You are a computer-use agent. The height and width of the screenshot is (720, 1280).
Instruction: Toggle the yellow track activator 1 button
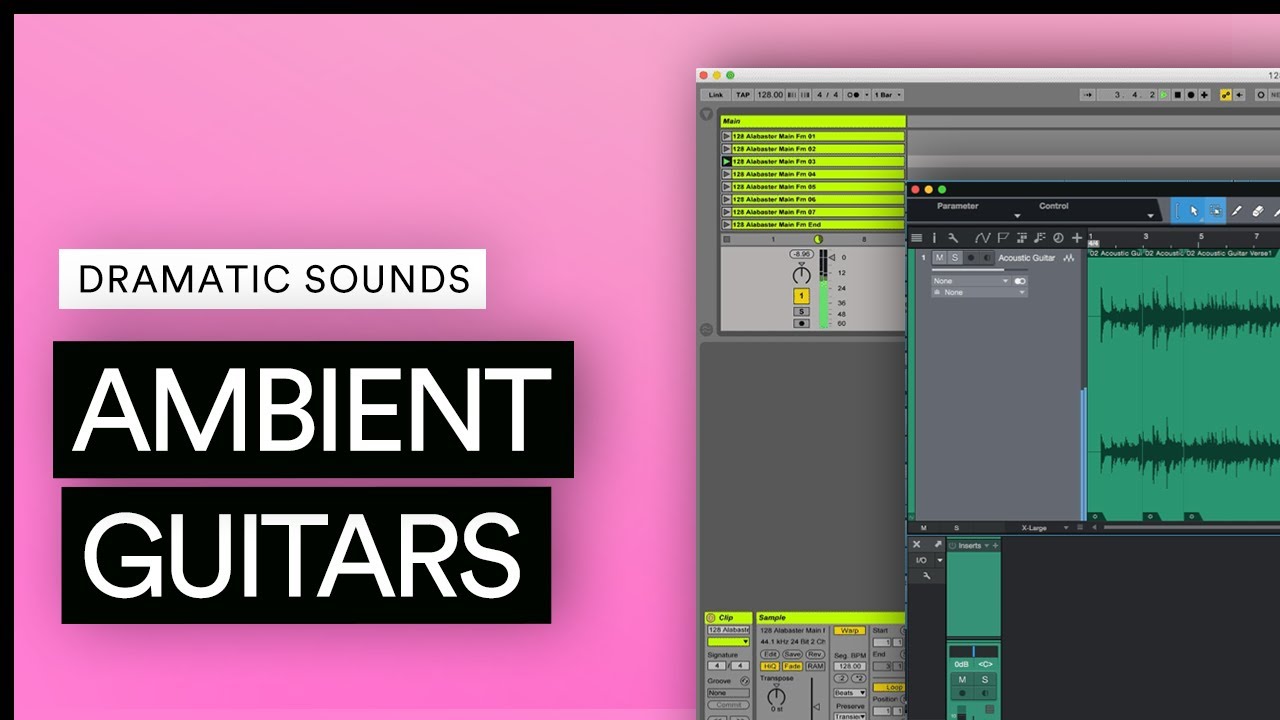(801, 296)
